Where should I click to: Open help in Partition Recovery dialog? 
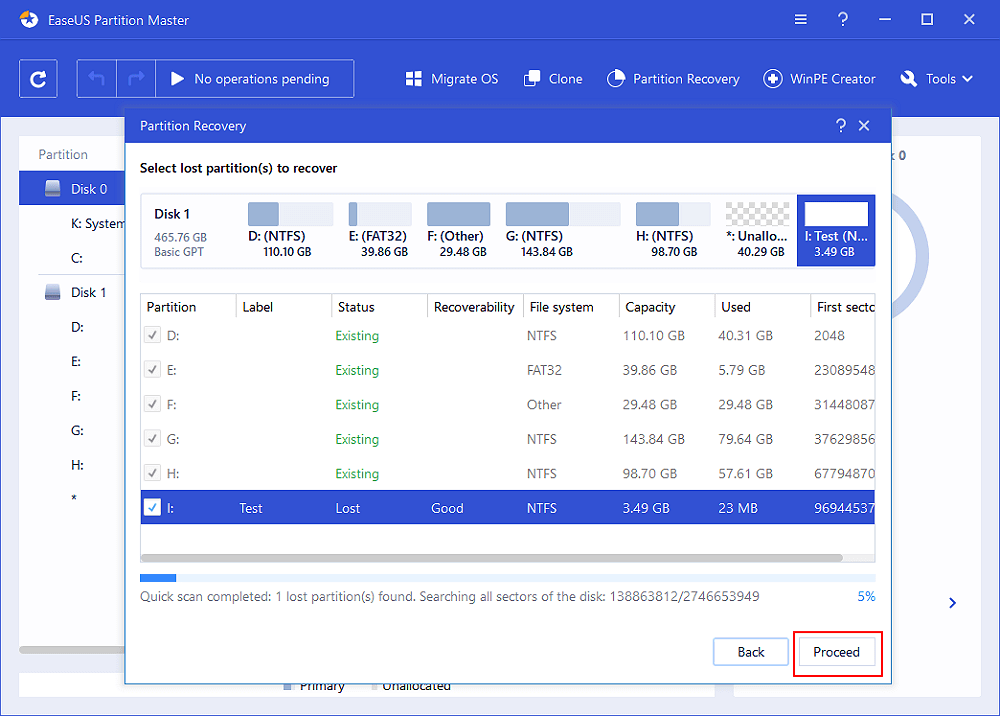pos(841,126)
